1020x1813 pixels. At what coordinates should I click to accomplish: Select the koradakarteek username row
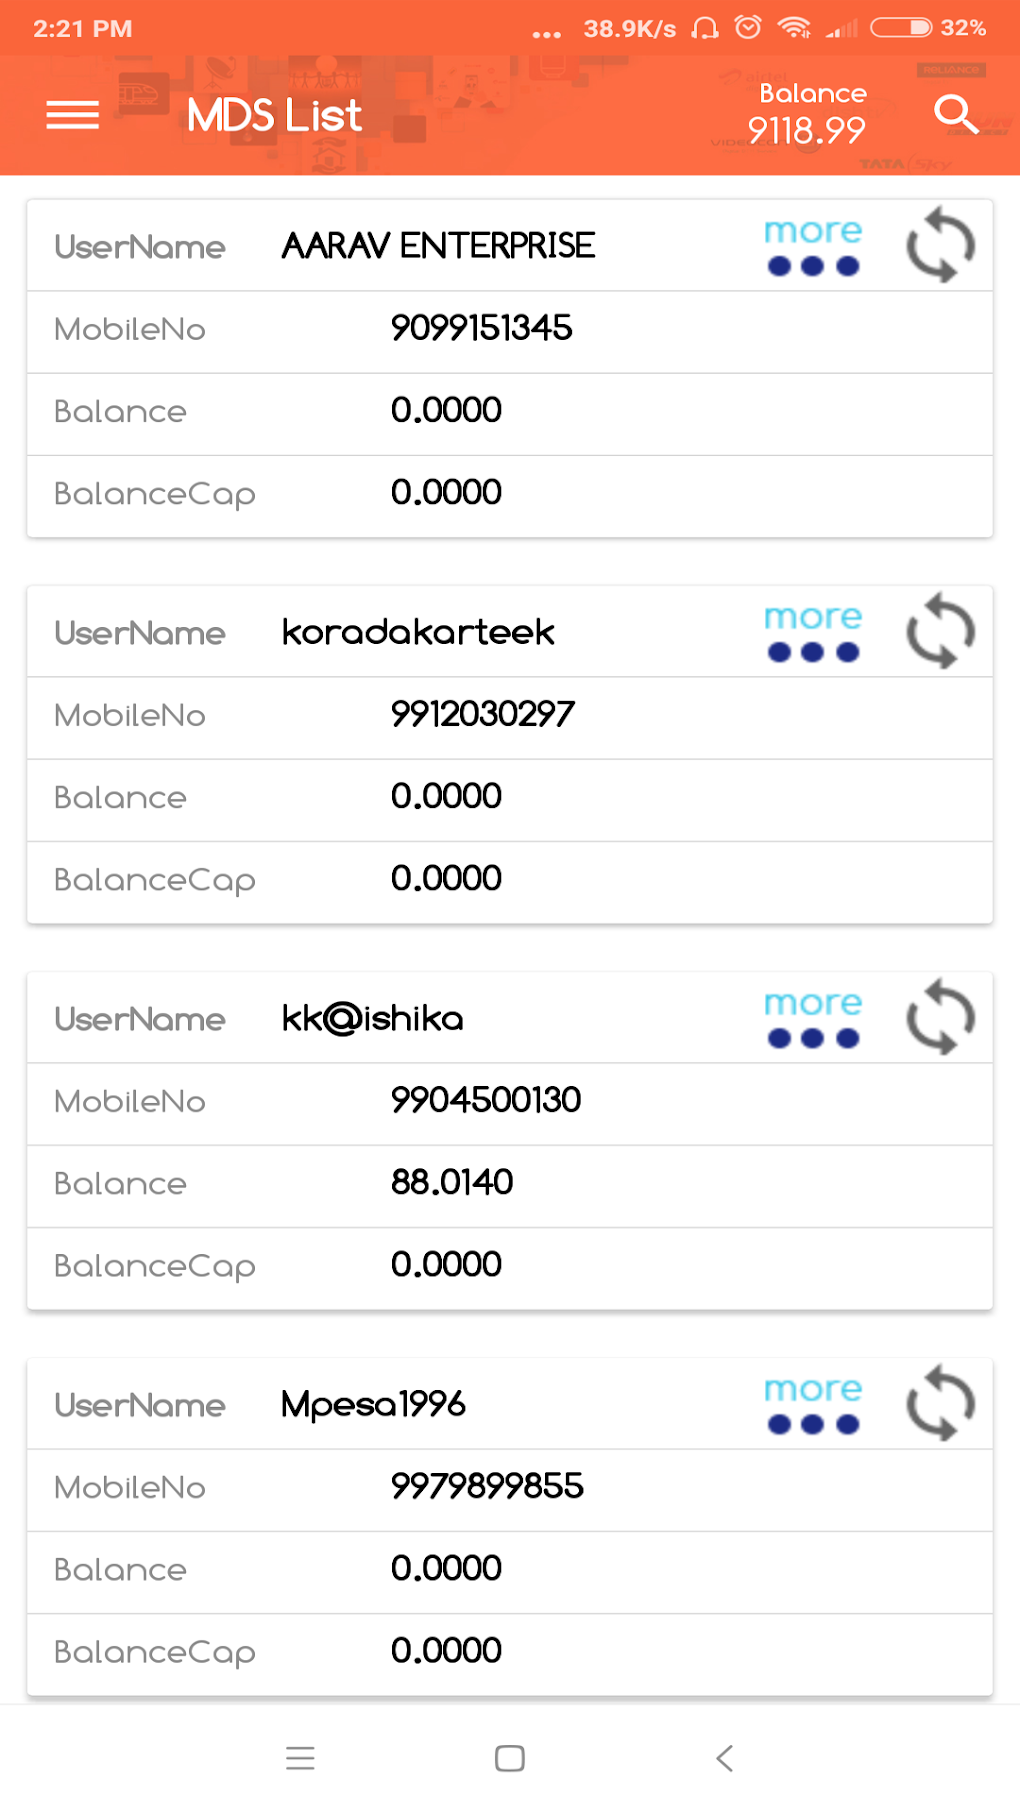[x=418, y=632]
